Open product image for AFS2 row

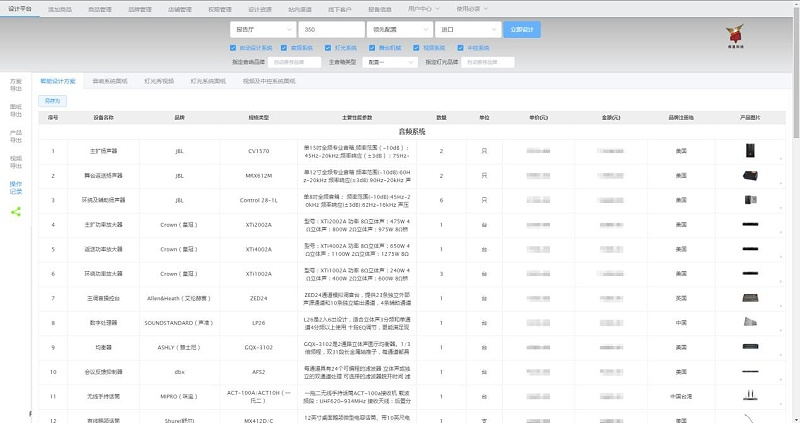[x=750, y=371]
